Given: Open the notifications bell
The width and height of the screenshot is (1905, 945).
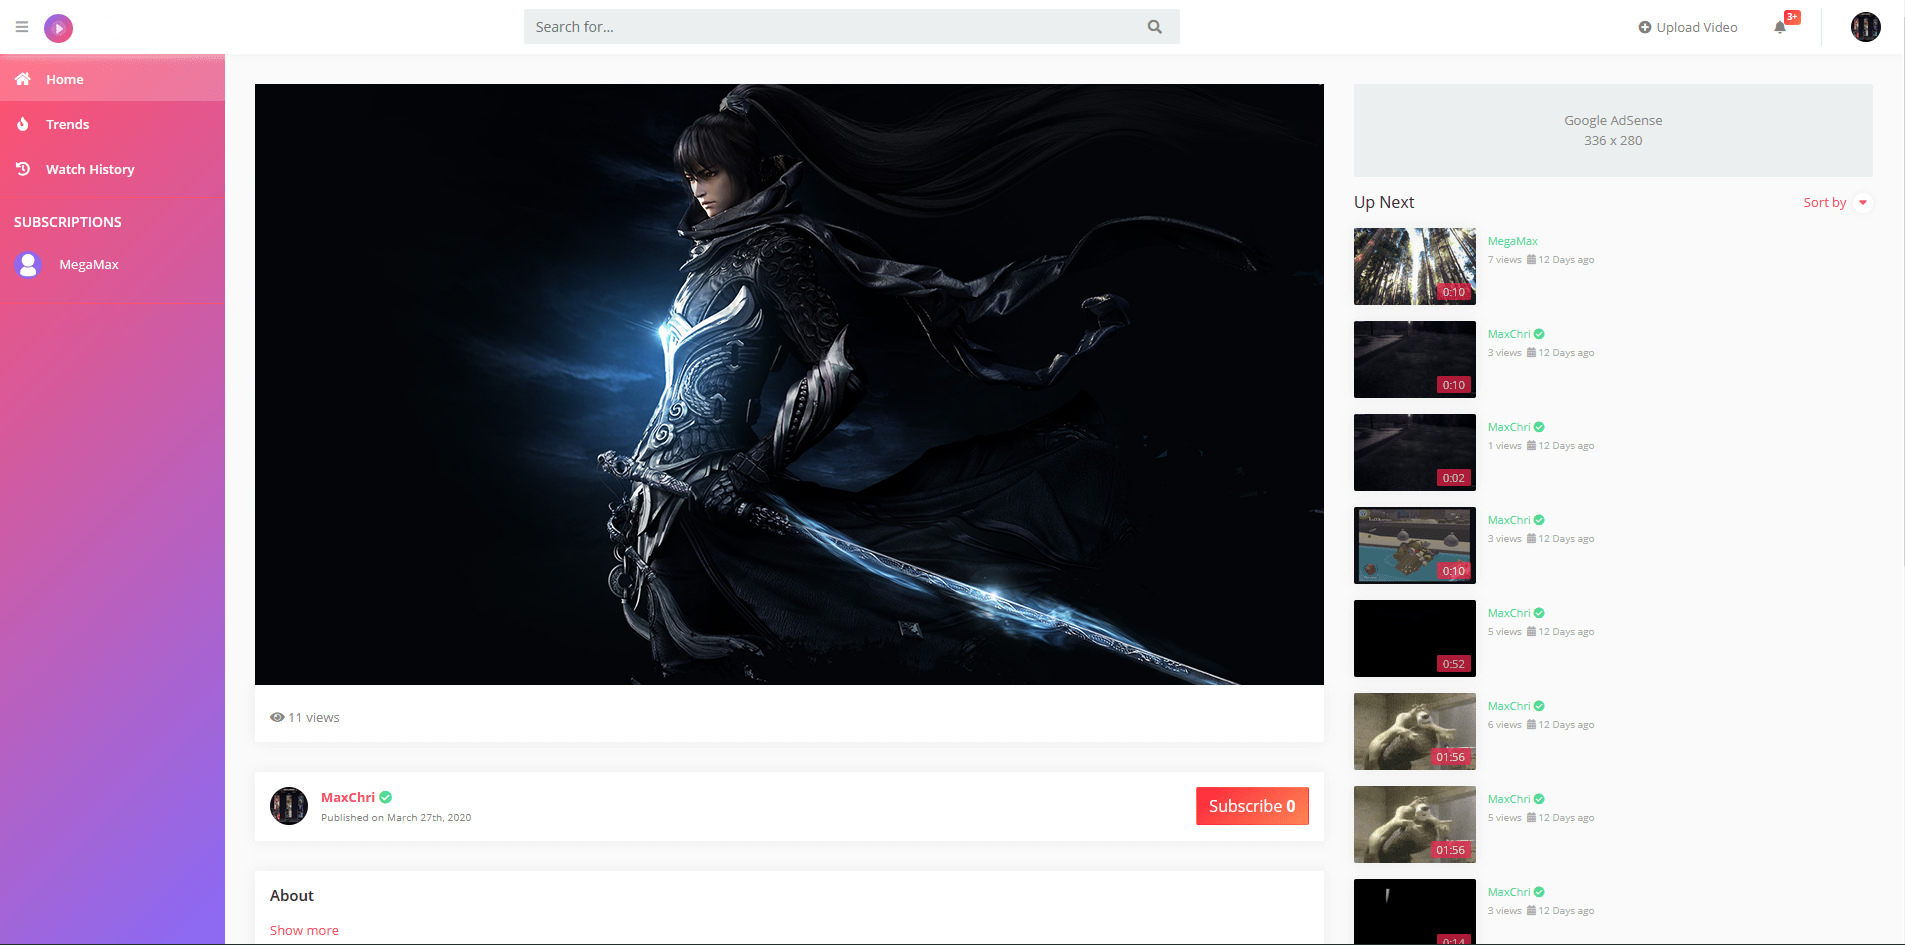Looking at the screenshot, I should point(1780,27).
